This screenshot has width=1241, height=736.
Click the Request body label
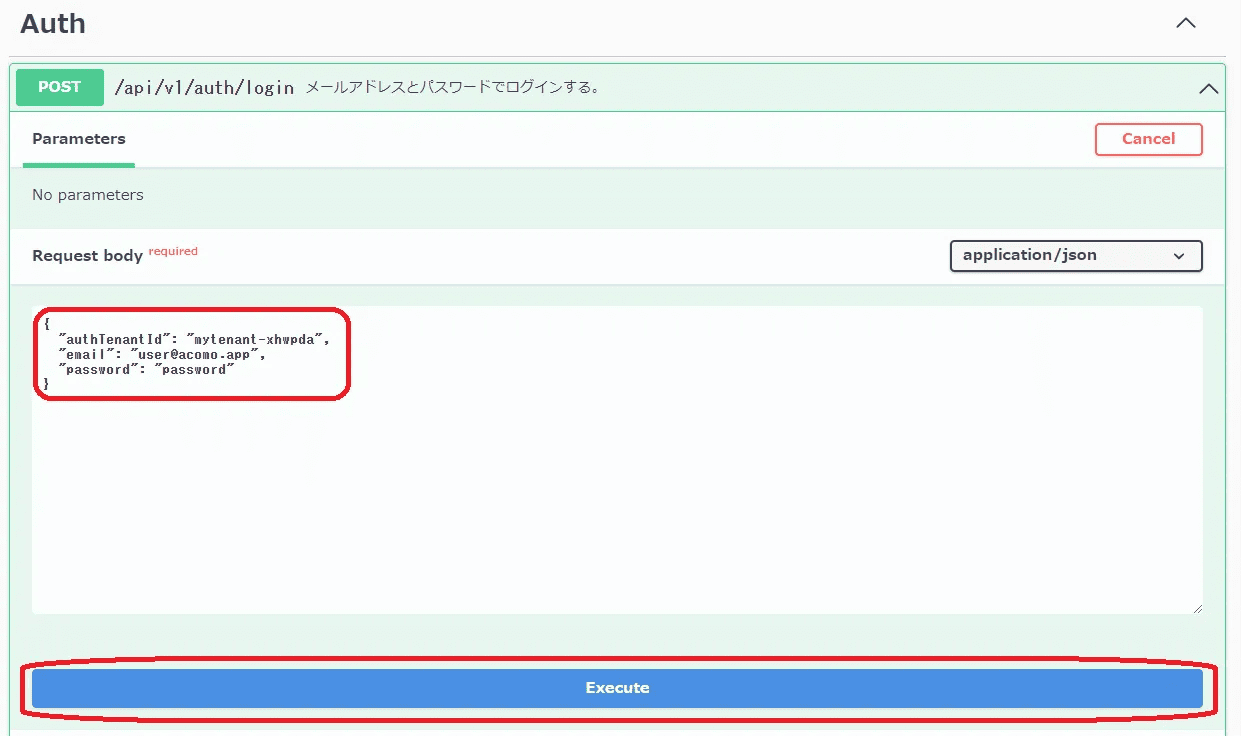click(87, 256)
